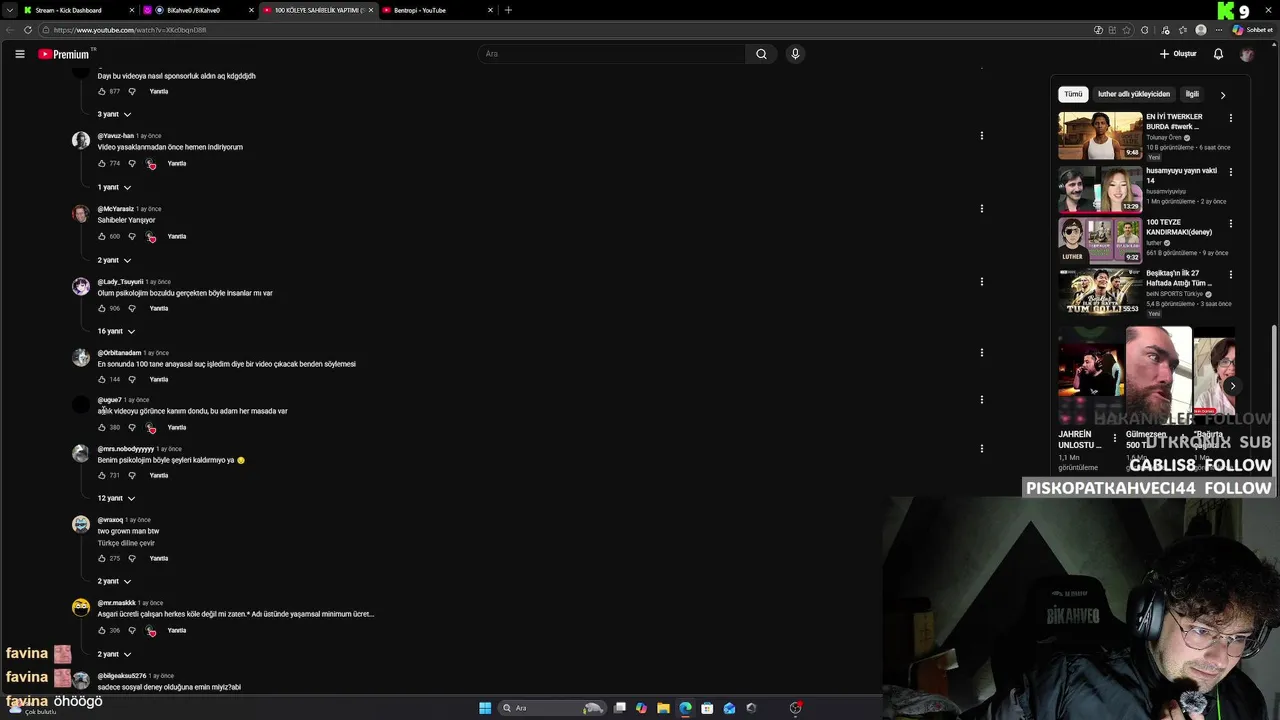The width and height of the screenshot is (1280, 720).
Task: Like the comment by @Yavuz-han
Action: pyautogui.click(x=102, y=163)
